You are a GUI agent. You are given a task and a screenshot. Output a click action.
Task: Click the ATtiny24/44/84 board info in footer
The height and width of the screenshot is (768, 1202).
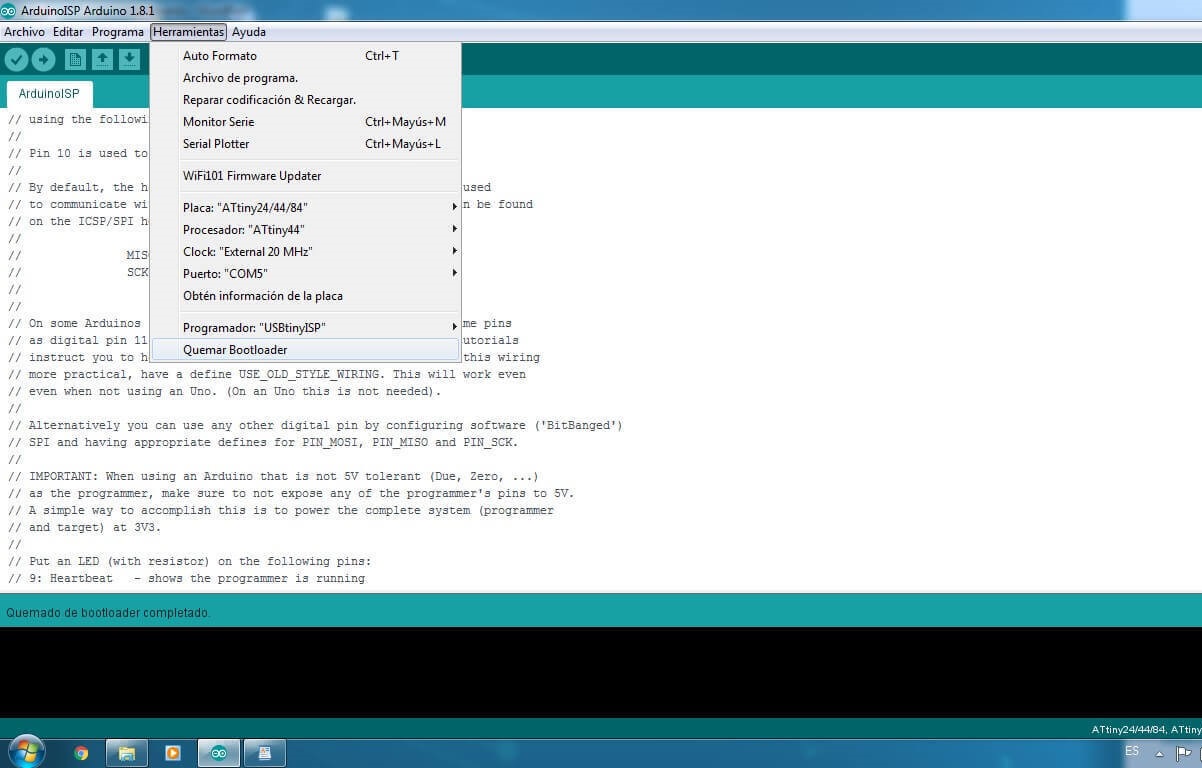pyautogui.click(x=1146, y=730)
